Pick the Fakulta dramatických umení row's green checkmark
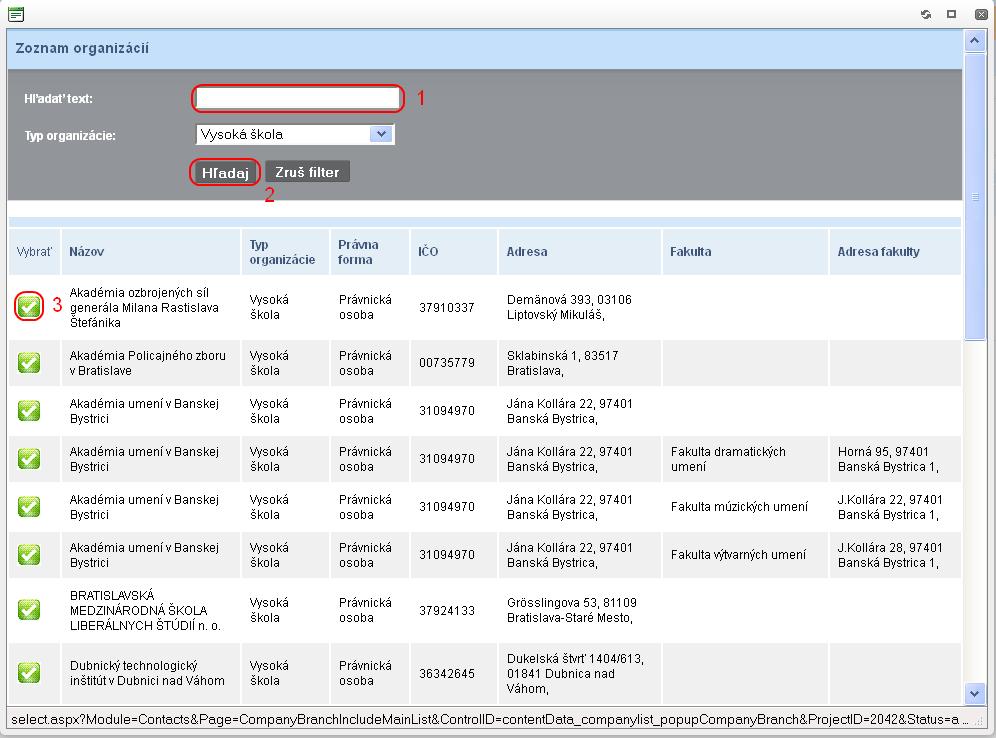 (29, 459)
